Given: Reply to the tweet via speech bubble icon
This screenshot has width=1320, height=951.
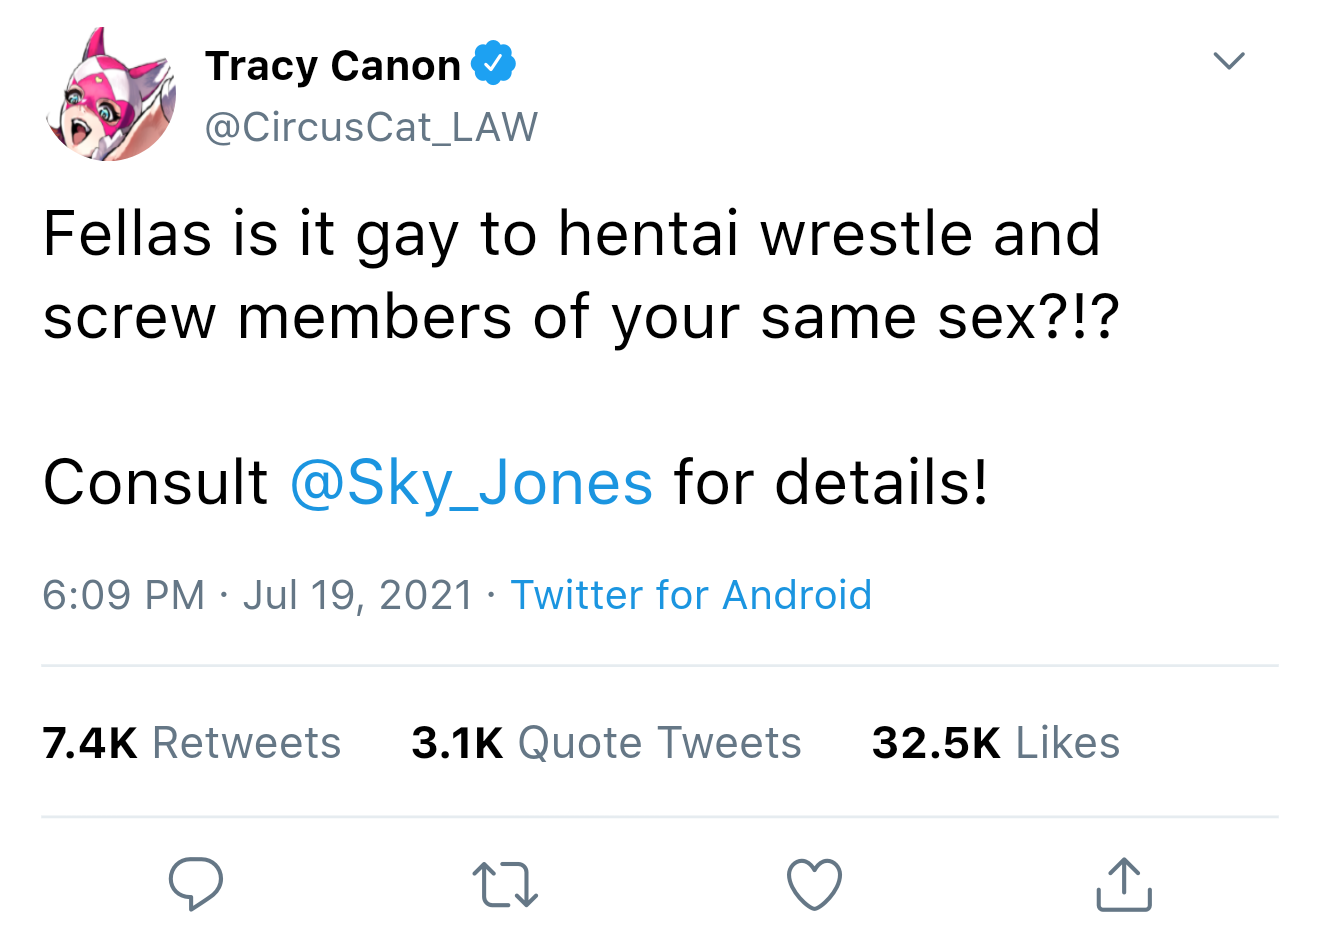Looking at the screenshot, I should pyautogui.click(x=195, y=884).
